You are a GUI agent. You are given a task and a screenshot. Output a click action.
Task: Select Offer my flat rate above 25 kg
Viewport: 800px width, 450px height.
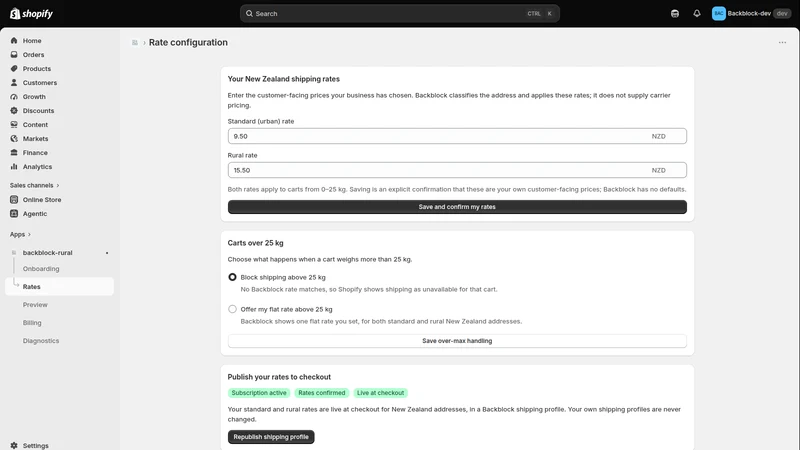click(232, 309)
